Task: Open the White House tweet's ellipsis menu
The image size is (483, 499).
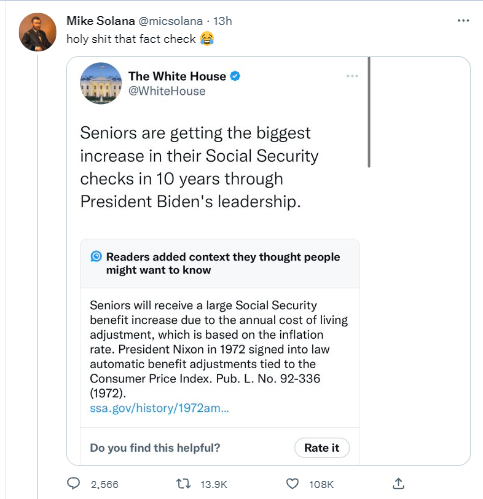Action: click(352, 76)
